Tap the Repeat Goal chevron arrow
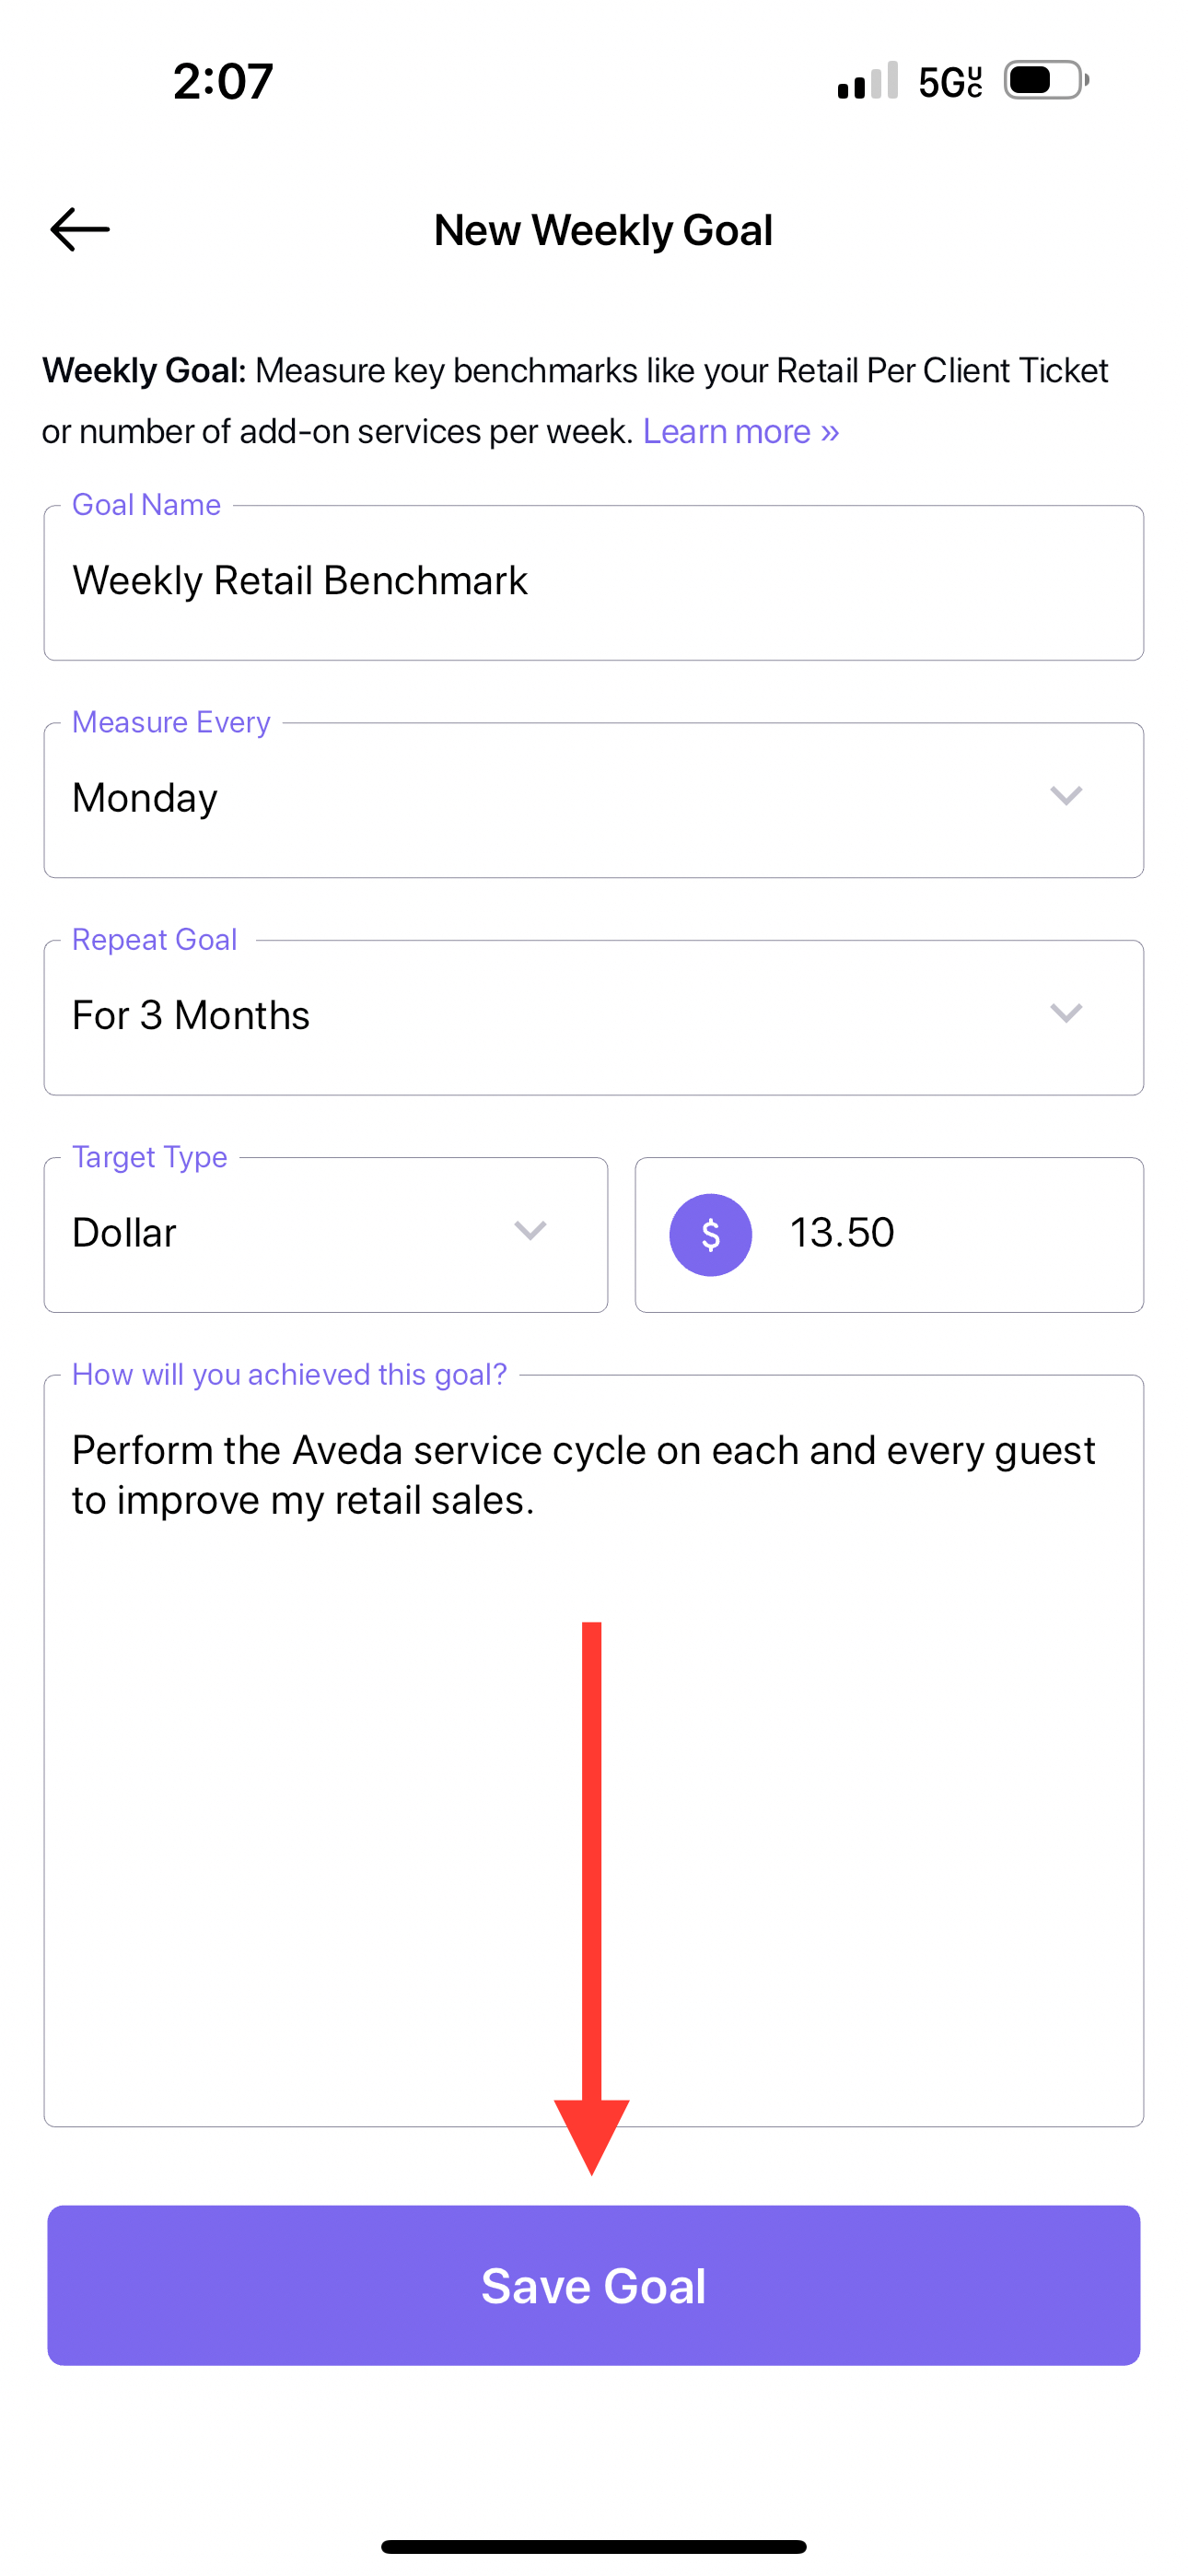The image size is (1188, 2576). (1066, 1013)
